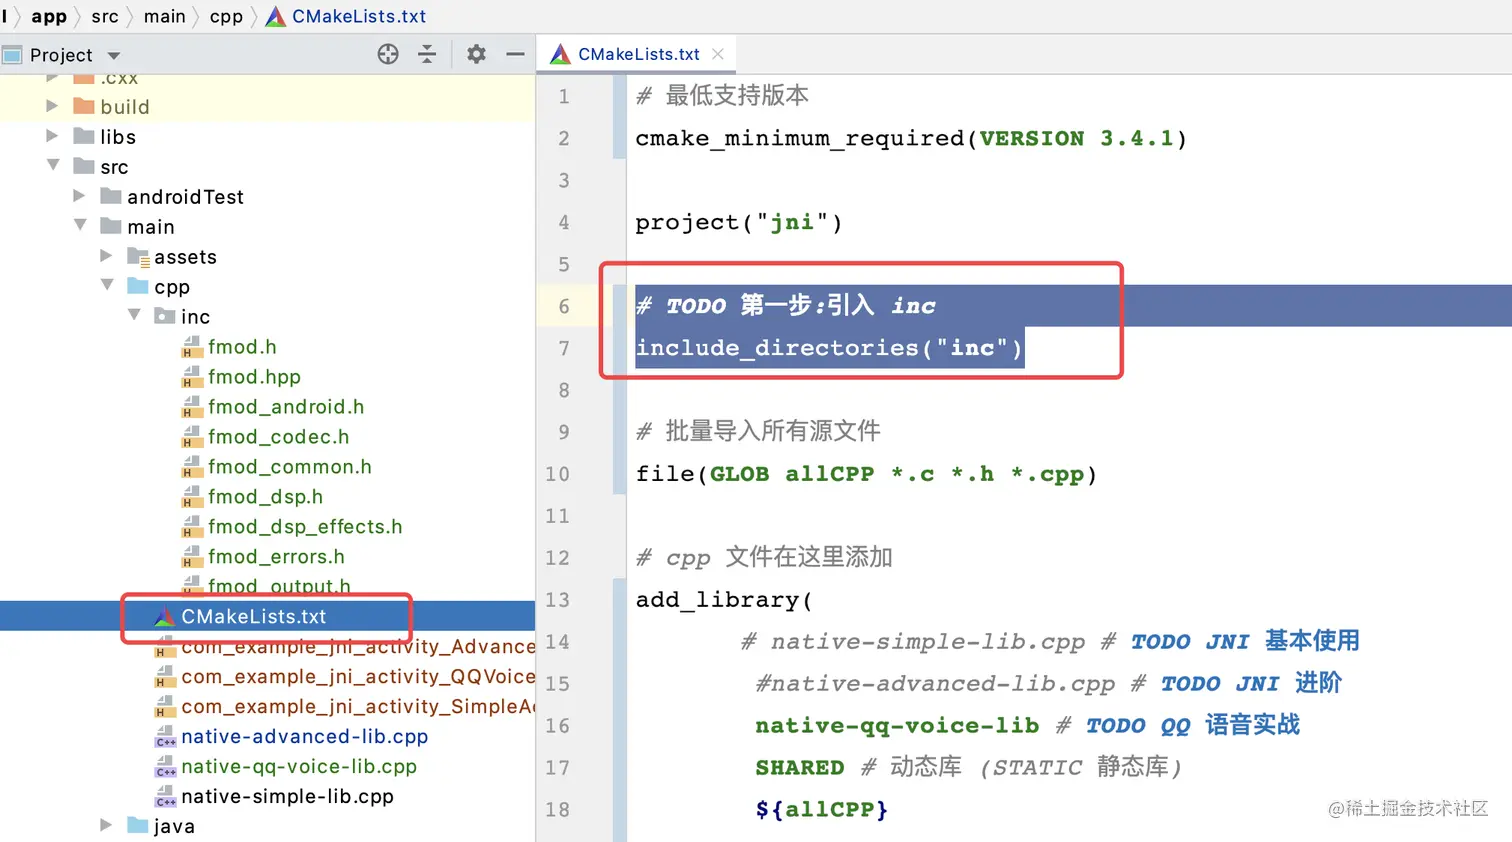Click fmod_dsp_effects.h header icon
This screenshot has width=1512, height=842.
(192, 527)
